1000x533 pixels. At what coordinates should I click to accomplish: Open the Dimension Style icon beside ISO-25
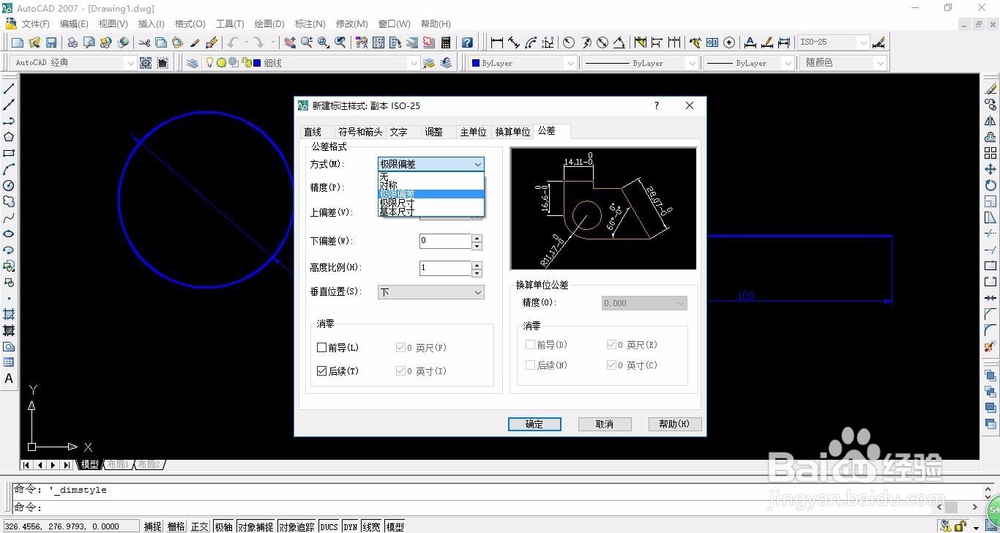pyautogui.click(x=879, y=43)
